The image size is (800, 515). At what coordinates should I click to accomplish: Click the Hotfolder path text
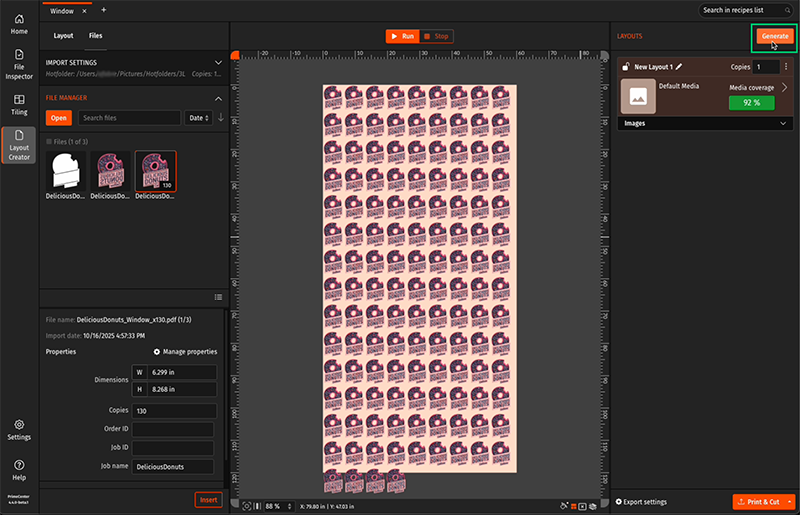[x=115, y=74]
